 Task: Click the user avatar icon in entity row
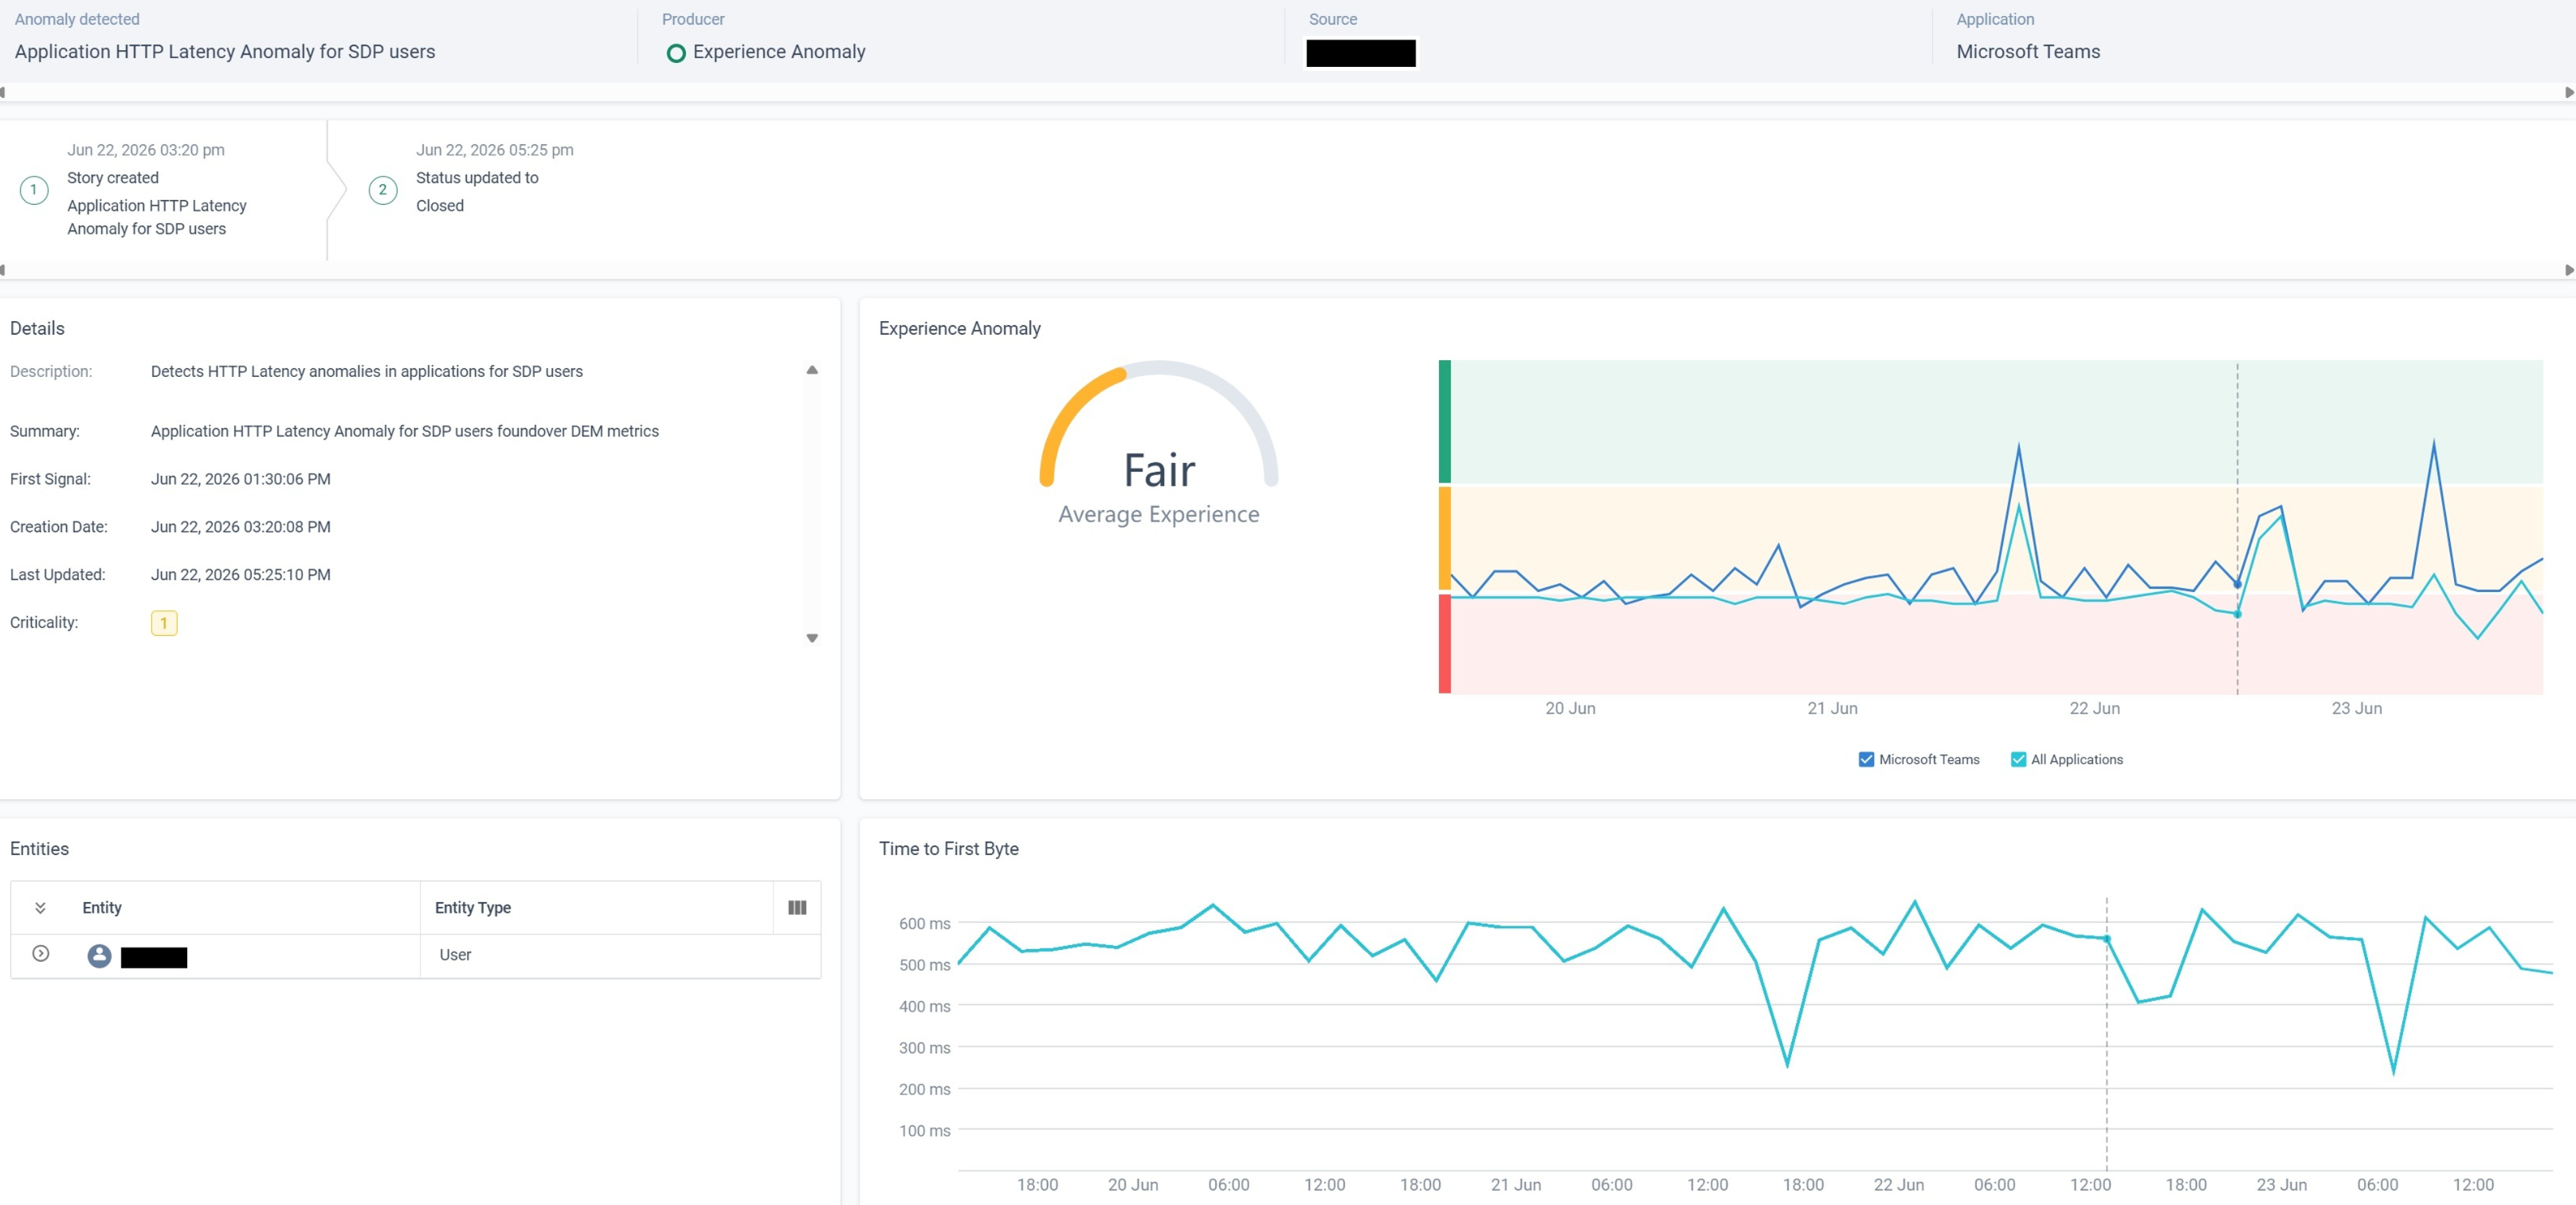[99, 956]
